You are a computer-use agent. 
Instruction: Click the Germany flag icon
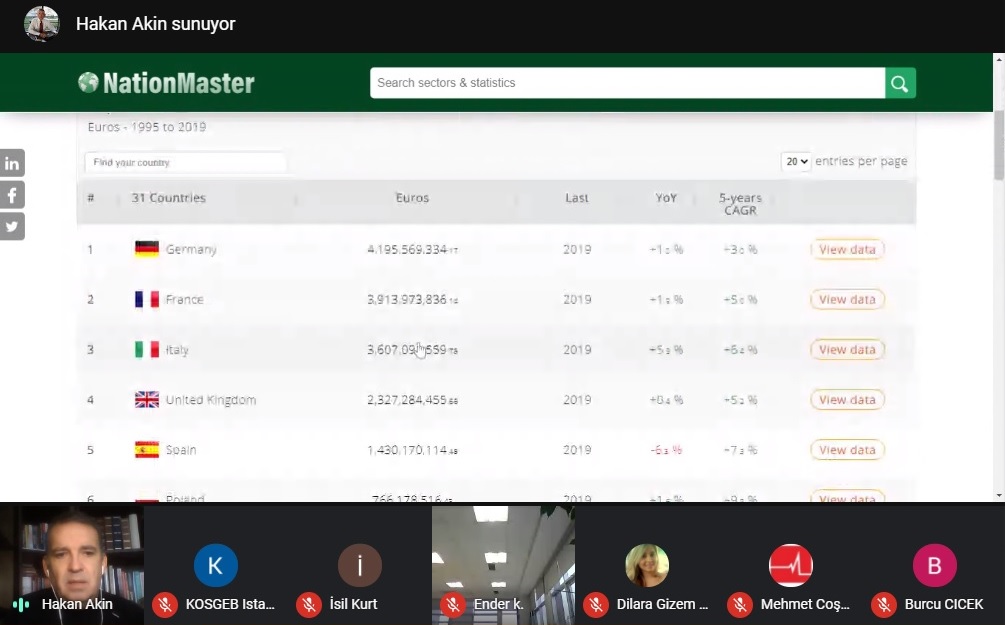point(147,249)
